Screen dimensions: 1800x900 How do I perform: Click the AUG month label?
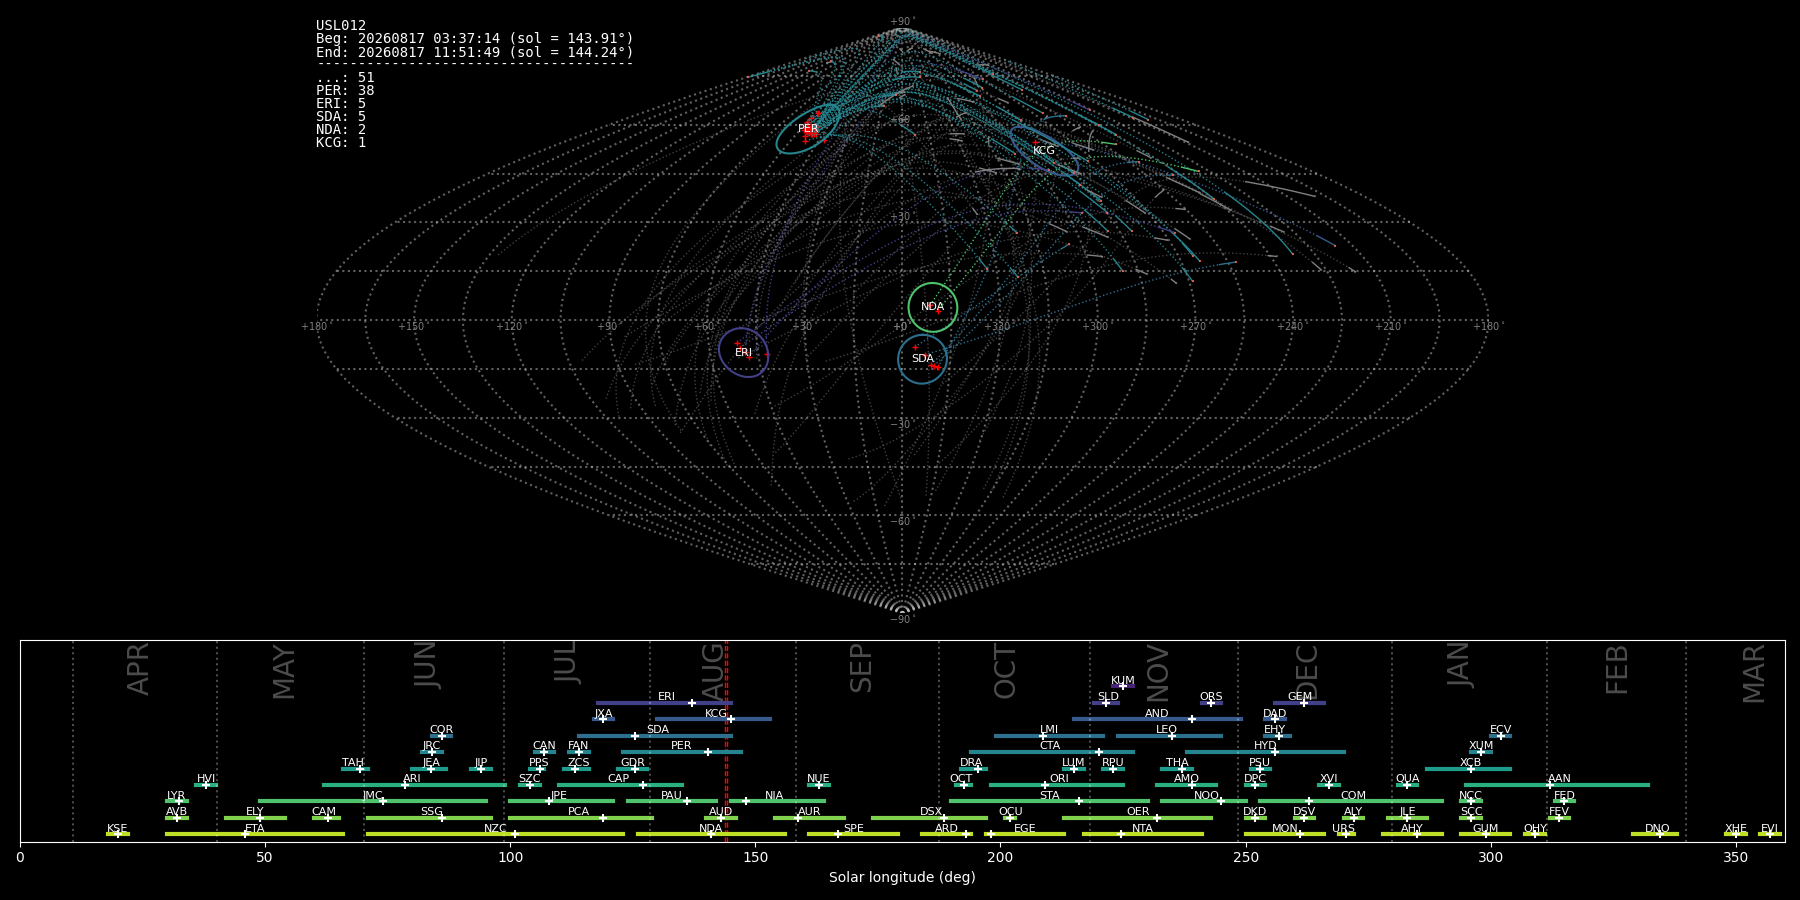pos(713,672)
